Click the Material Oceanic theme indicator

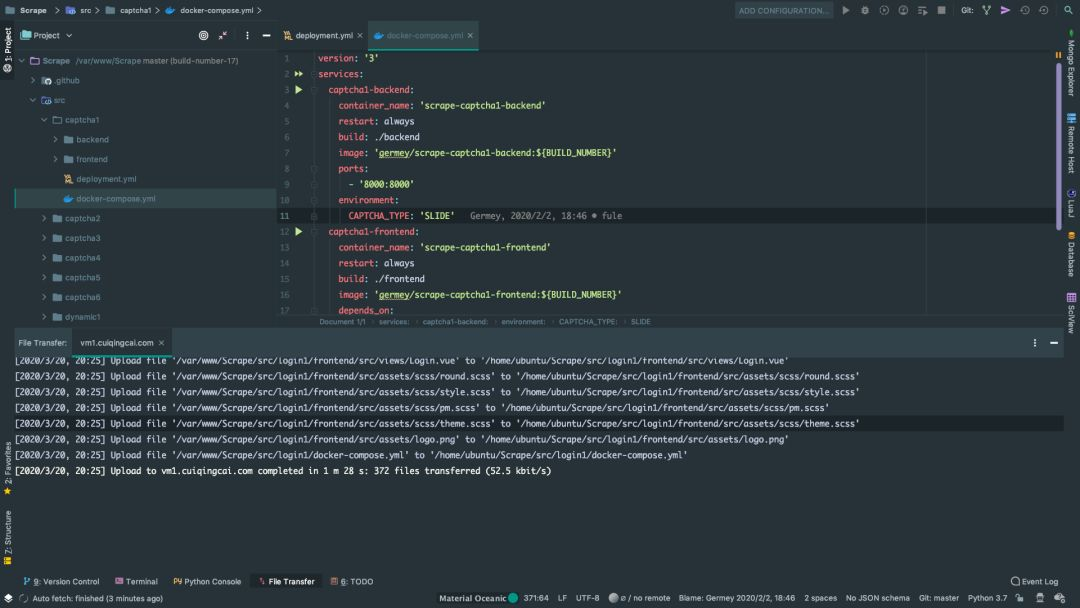[478, 598]
